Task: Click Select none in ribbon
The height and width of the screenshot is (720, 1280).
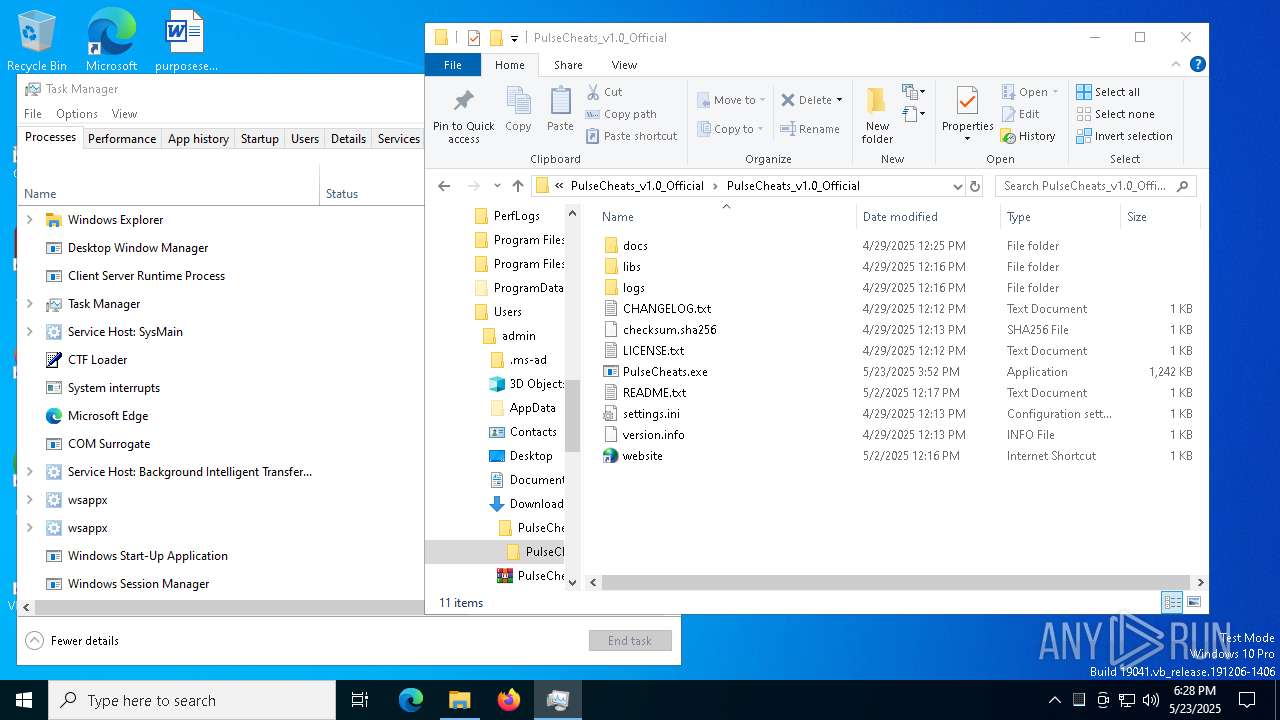Action: [1115, 114]
